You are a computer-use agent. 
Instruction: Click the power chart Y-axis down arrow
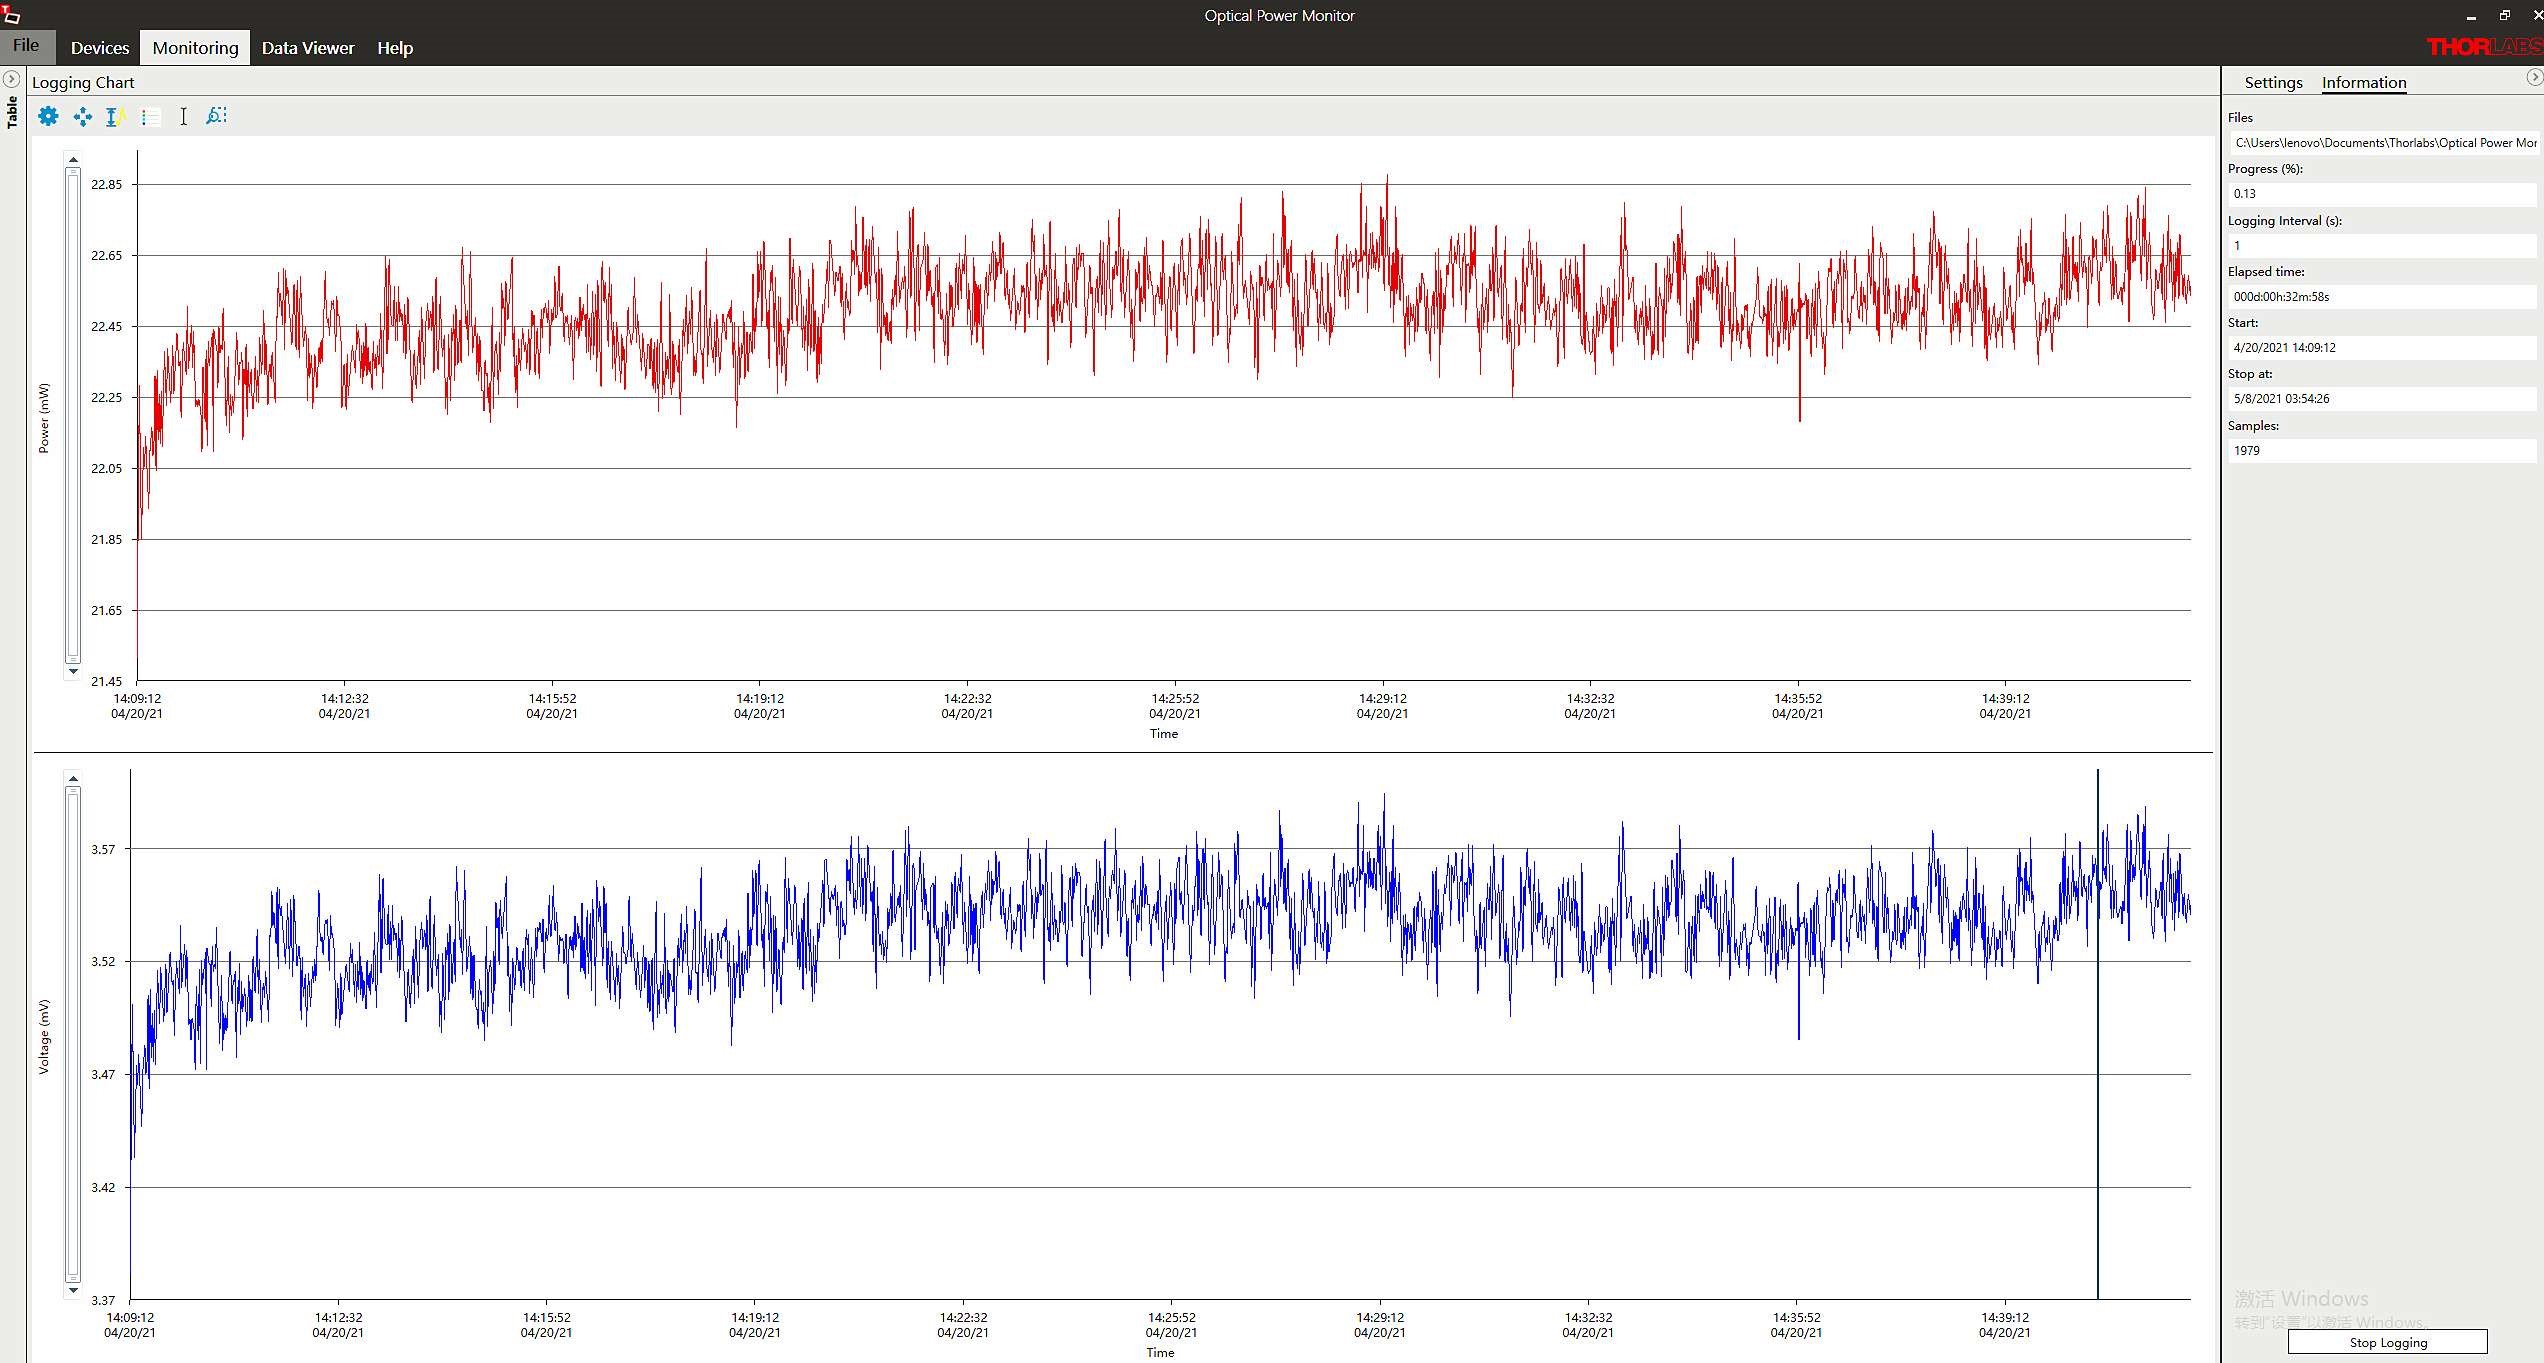point(73,671)
